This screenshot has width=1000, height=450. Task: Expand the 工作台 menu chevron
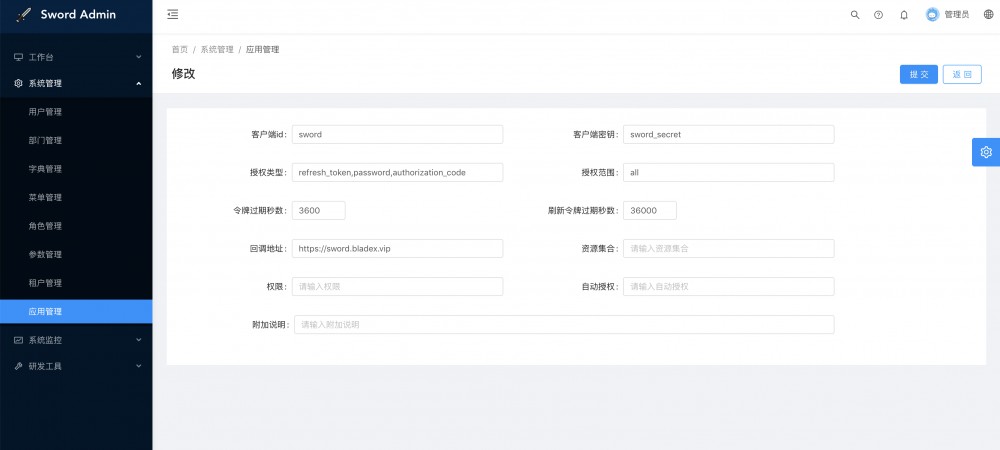[x=138, y=57]
